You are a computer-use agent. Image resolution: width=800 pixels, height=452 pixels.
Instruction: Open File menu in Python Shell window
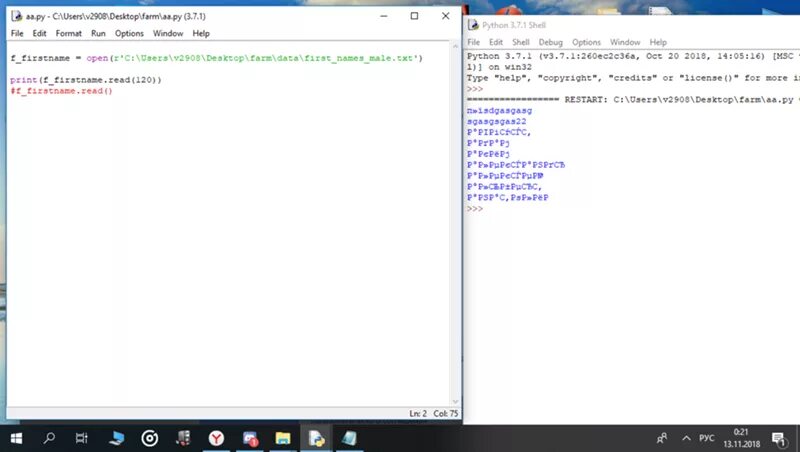click(473, 42)
